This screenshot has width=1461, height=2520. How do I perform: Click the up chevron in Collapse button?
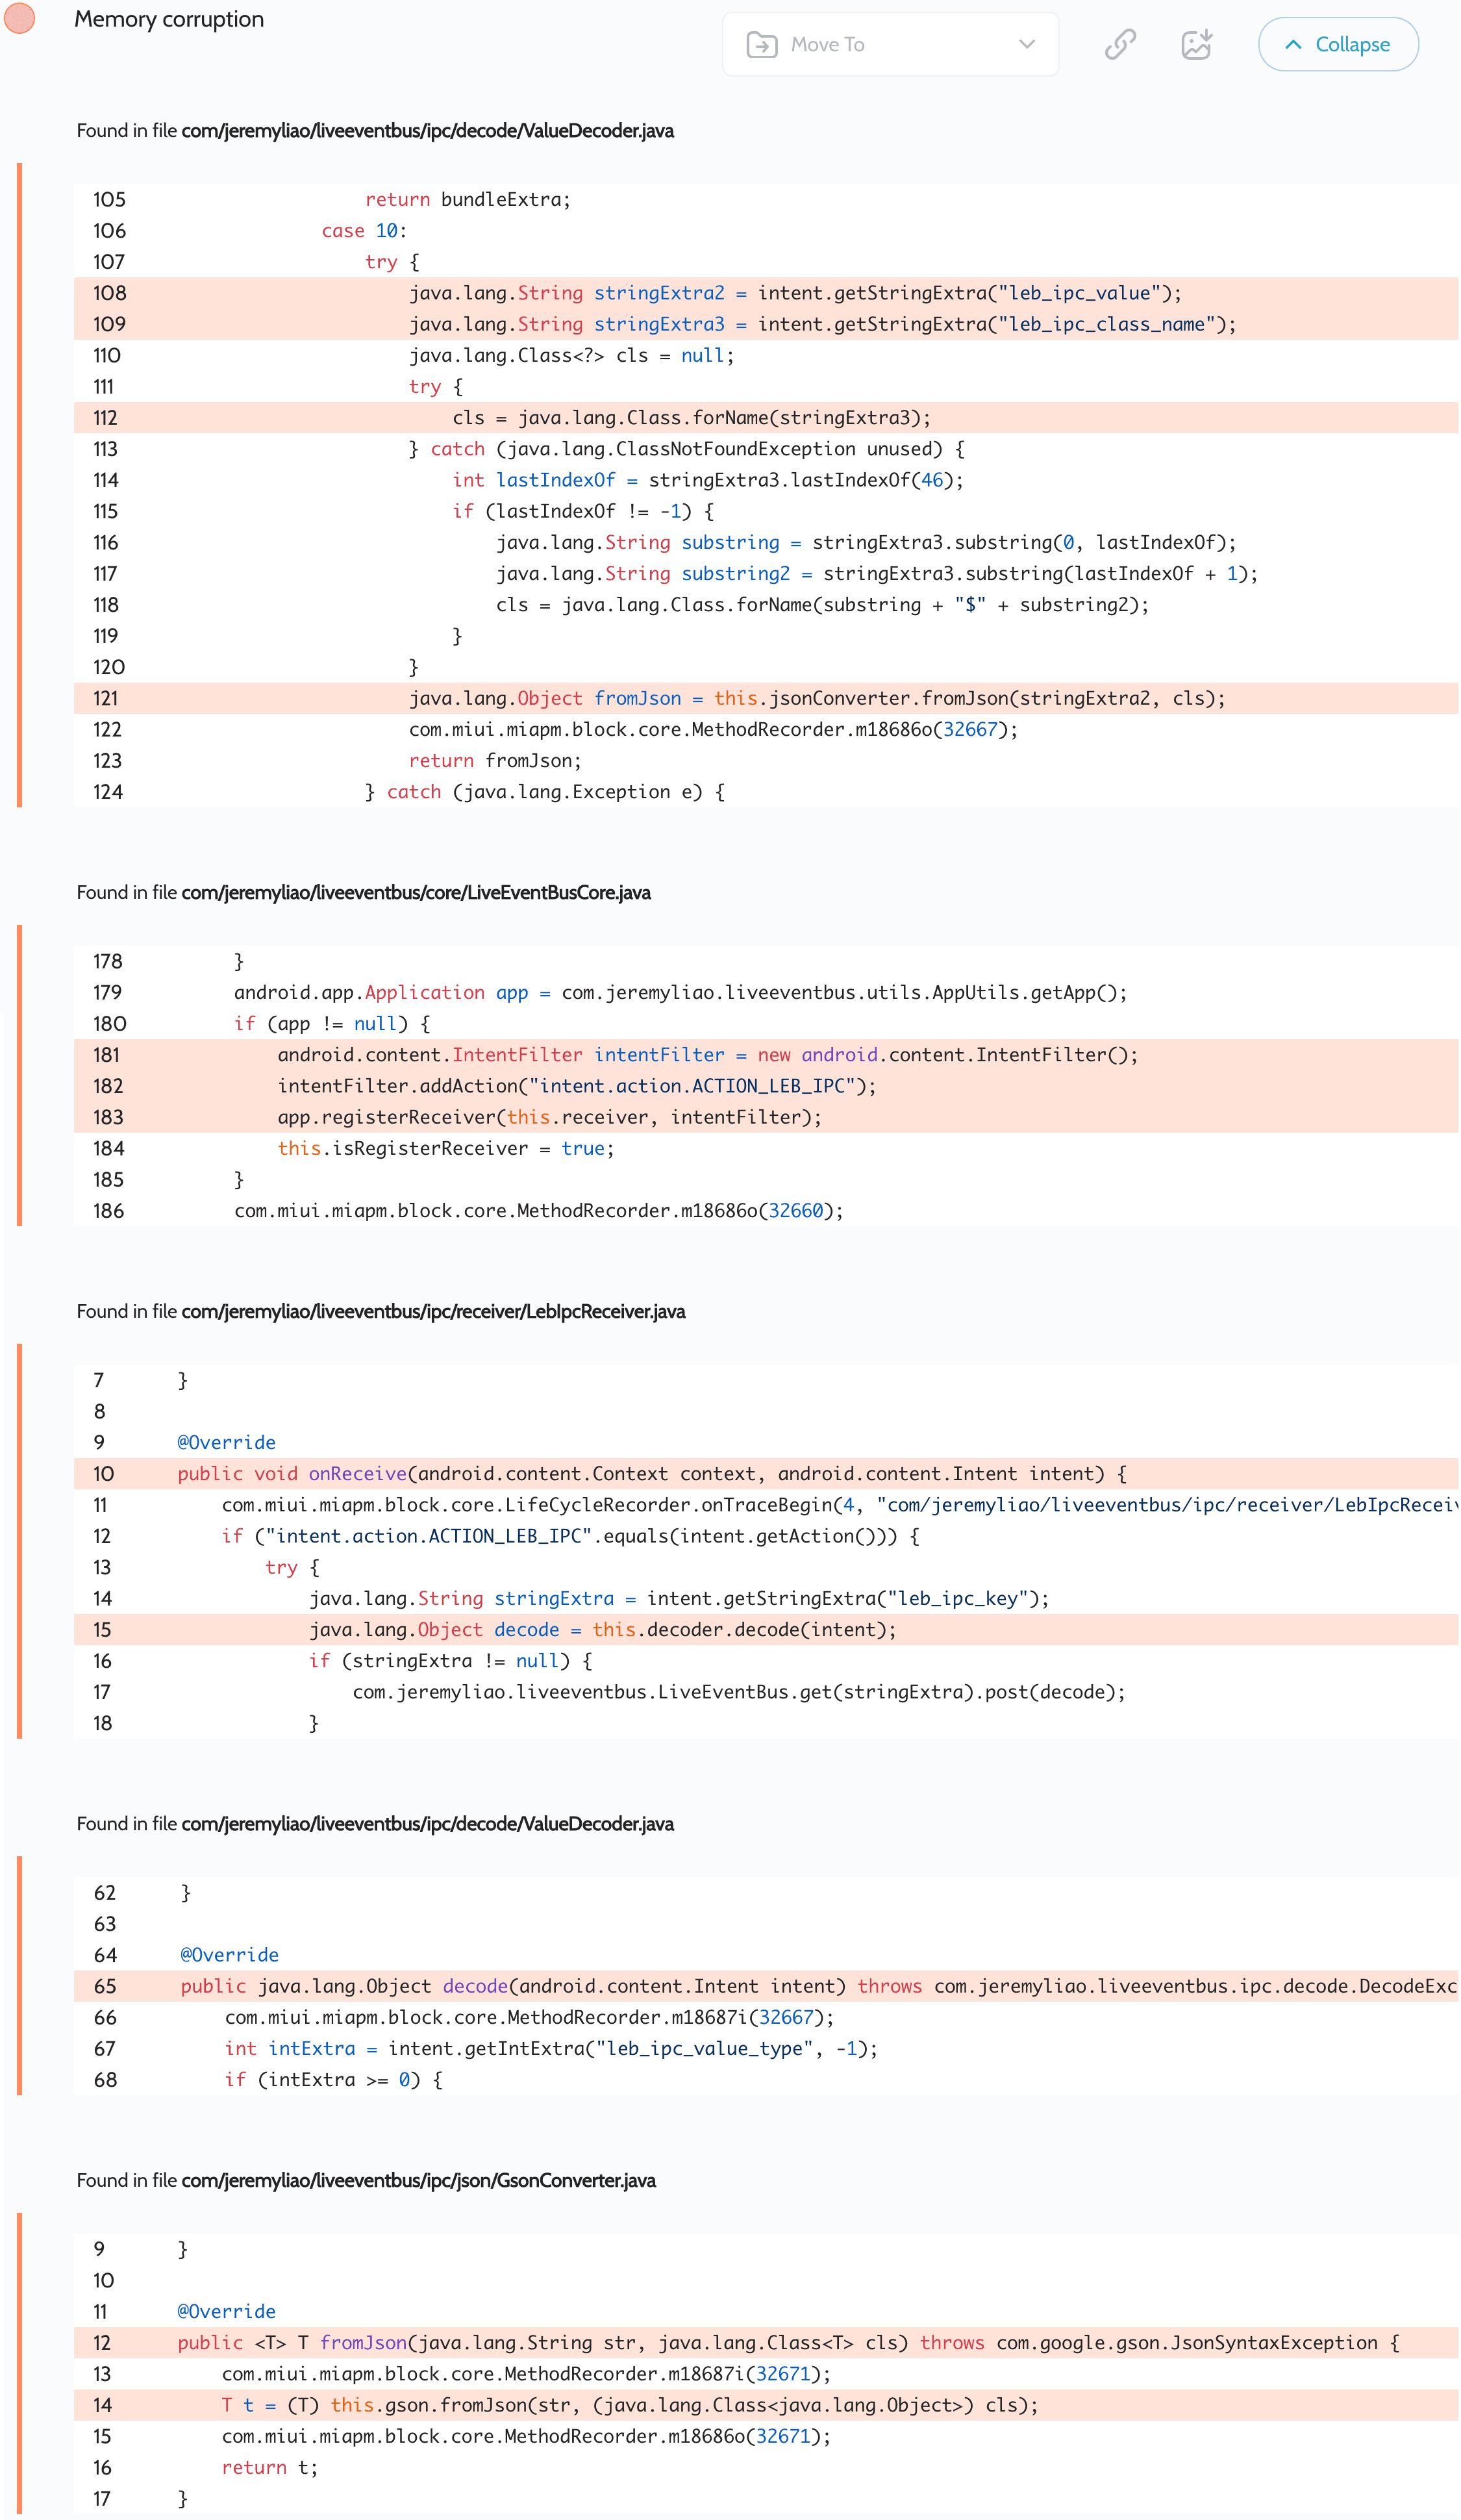coord(1293,44)
